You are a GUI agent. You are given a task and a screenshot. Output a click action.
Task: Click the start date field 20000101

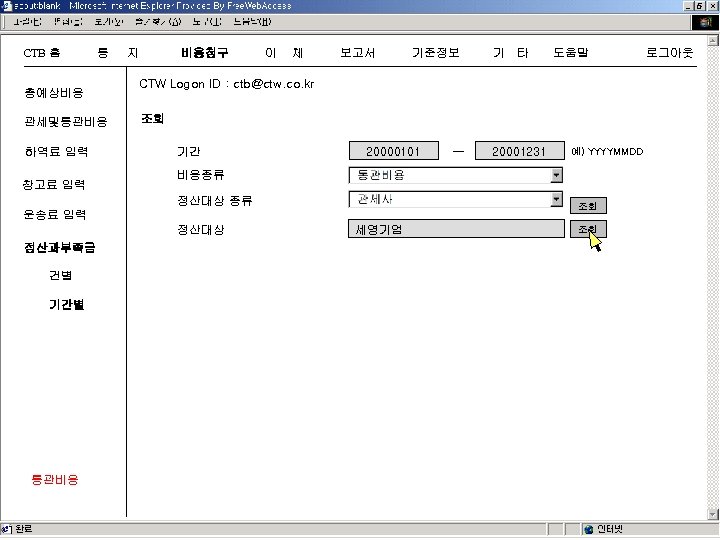tap(394, 151)
